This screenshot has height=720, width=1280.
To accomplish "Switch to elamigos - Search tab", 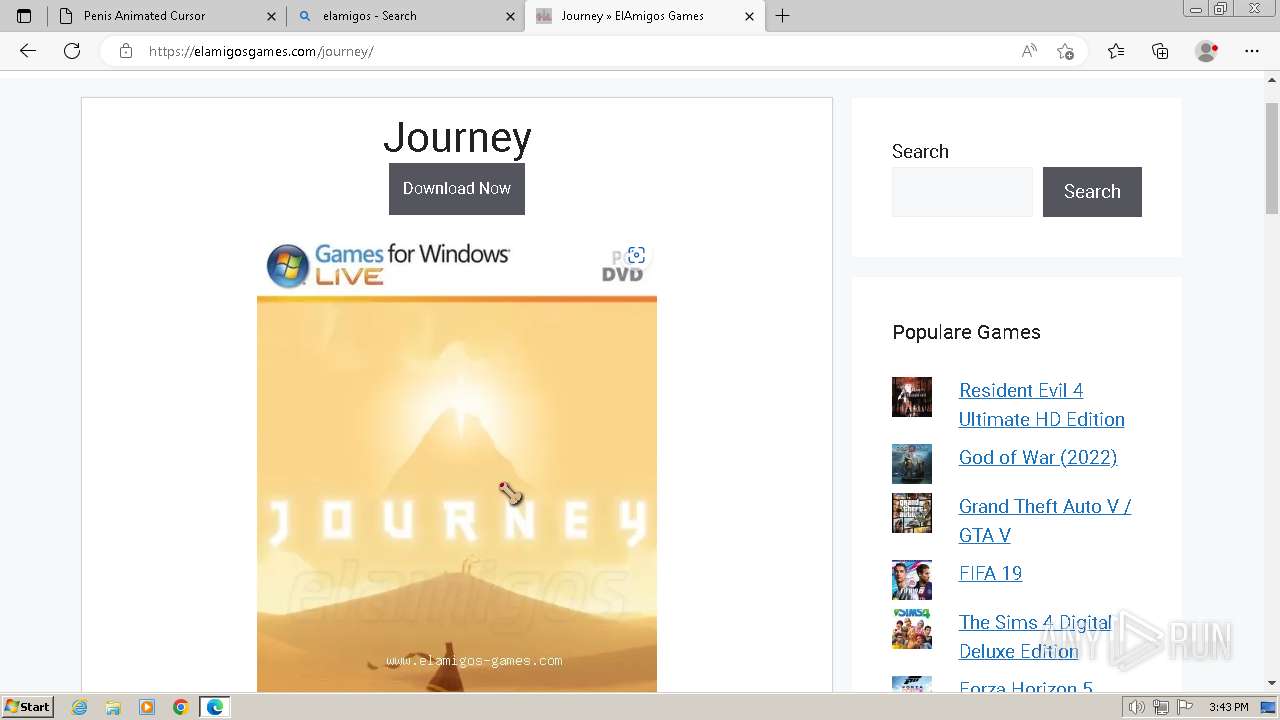I will (x=405, y=16).
